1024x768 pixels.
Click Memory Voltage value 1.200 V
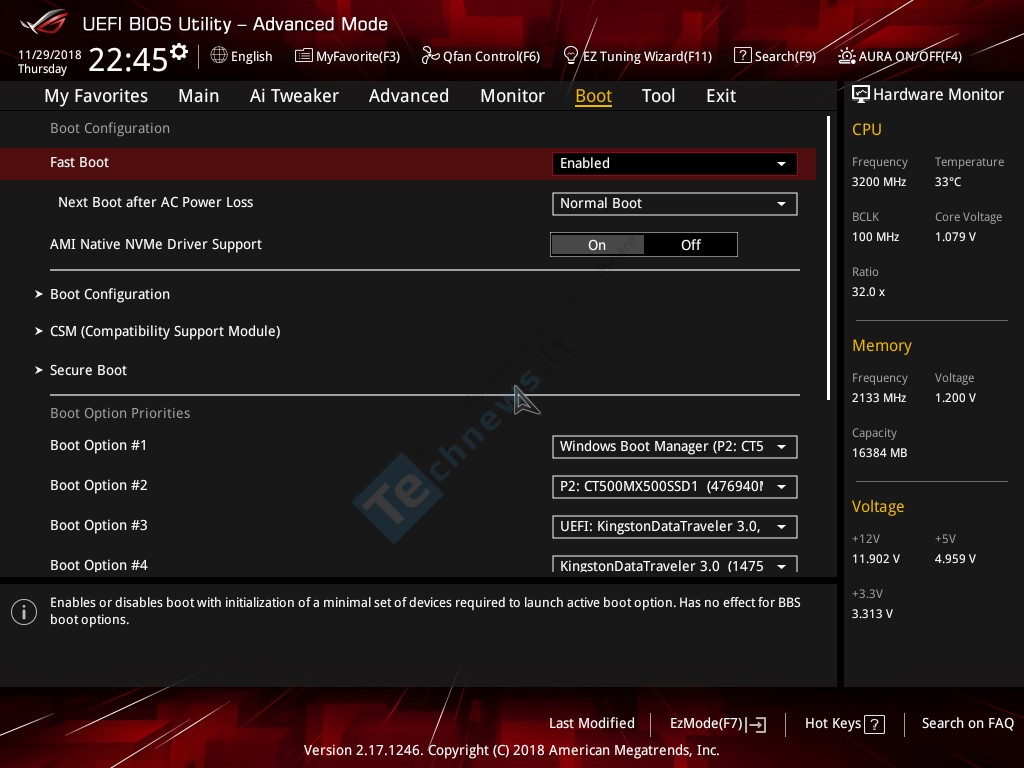click(955, 398)
